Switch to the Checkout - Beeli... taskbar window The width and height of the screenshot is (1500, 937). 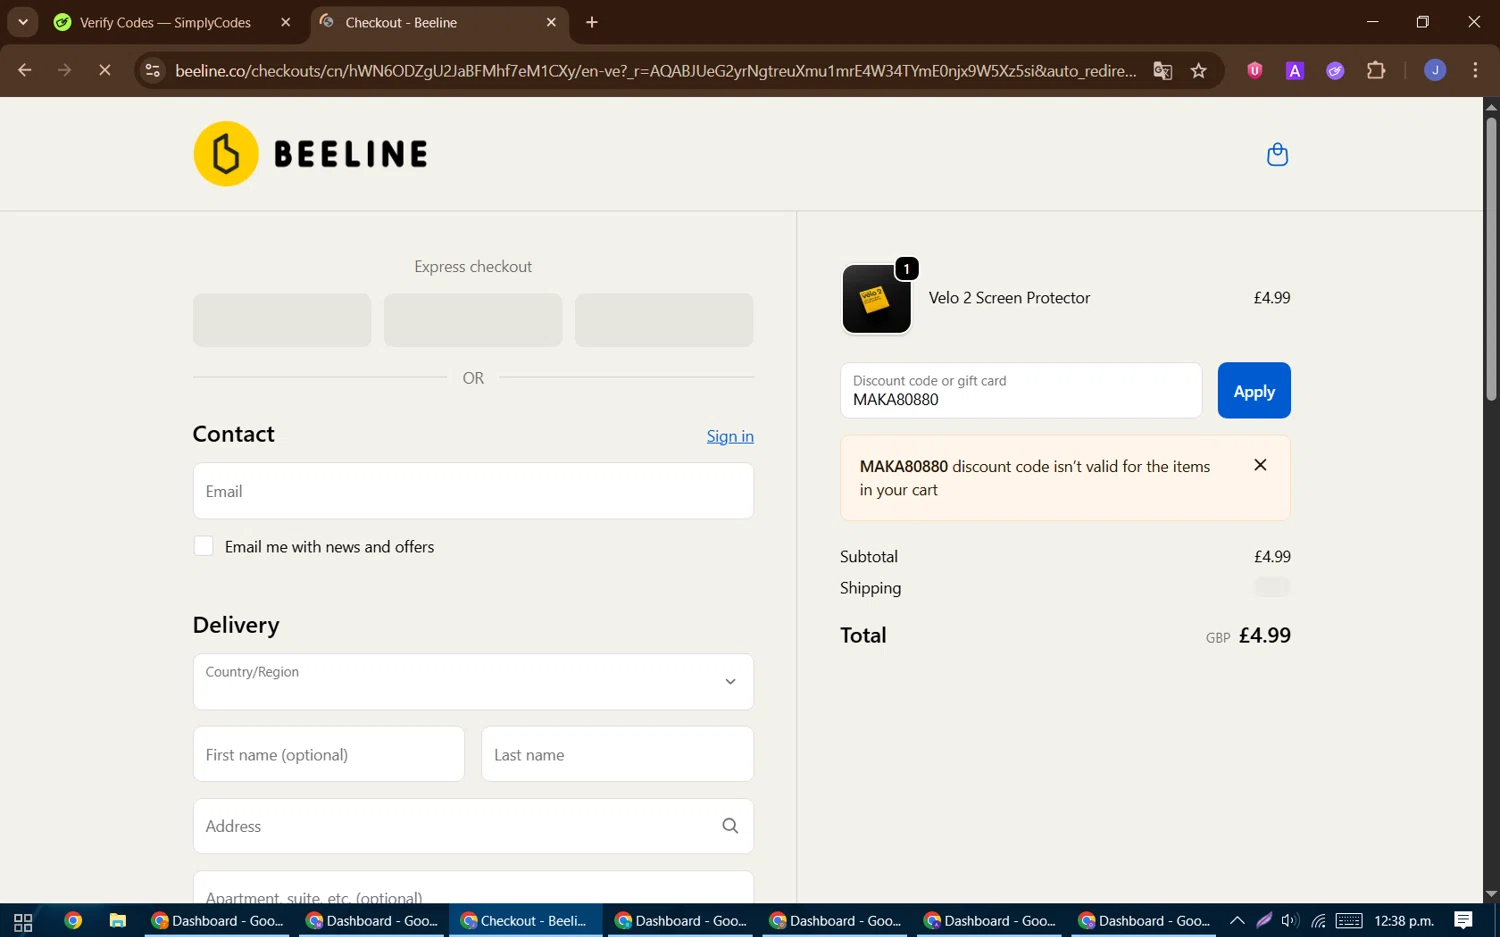[x=526, y=921]
